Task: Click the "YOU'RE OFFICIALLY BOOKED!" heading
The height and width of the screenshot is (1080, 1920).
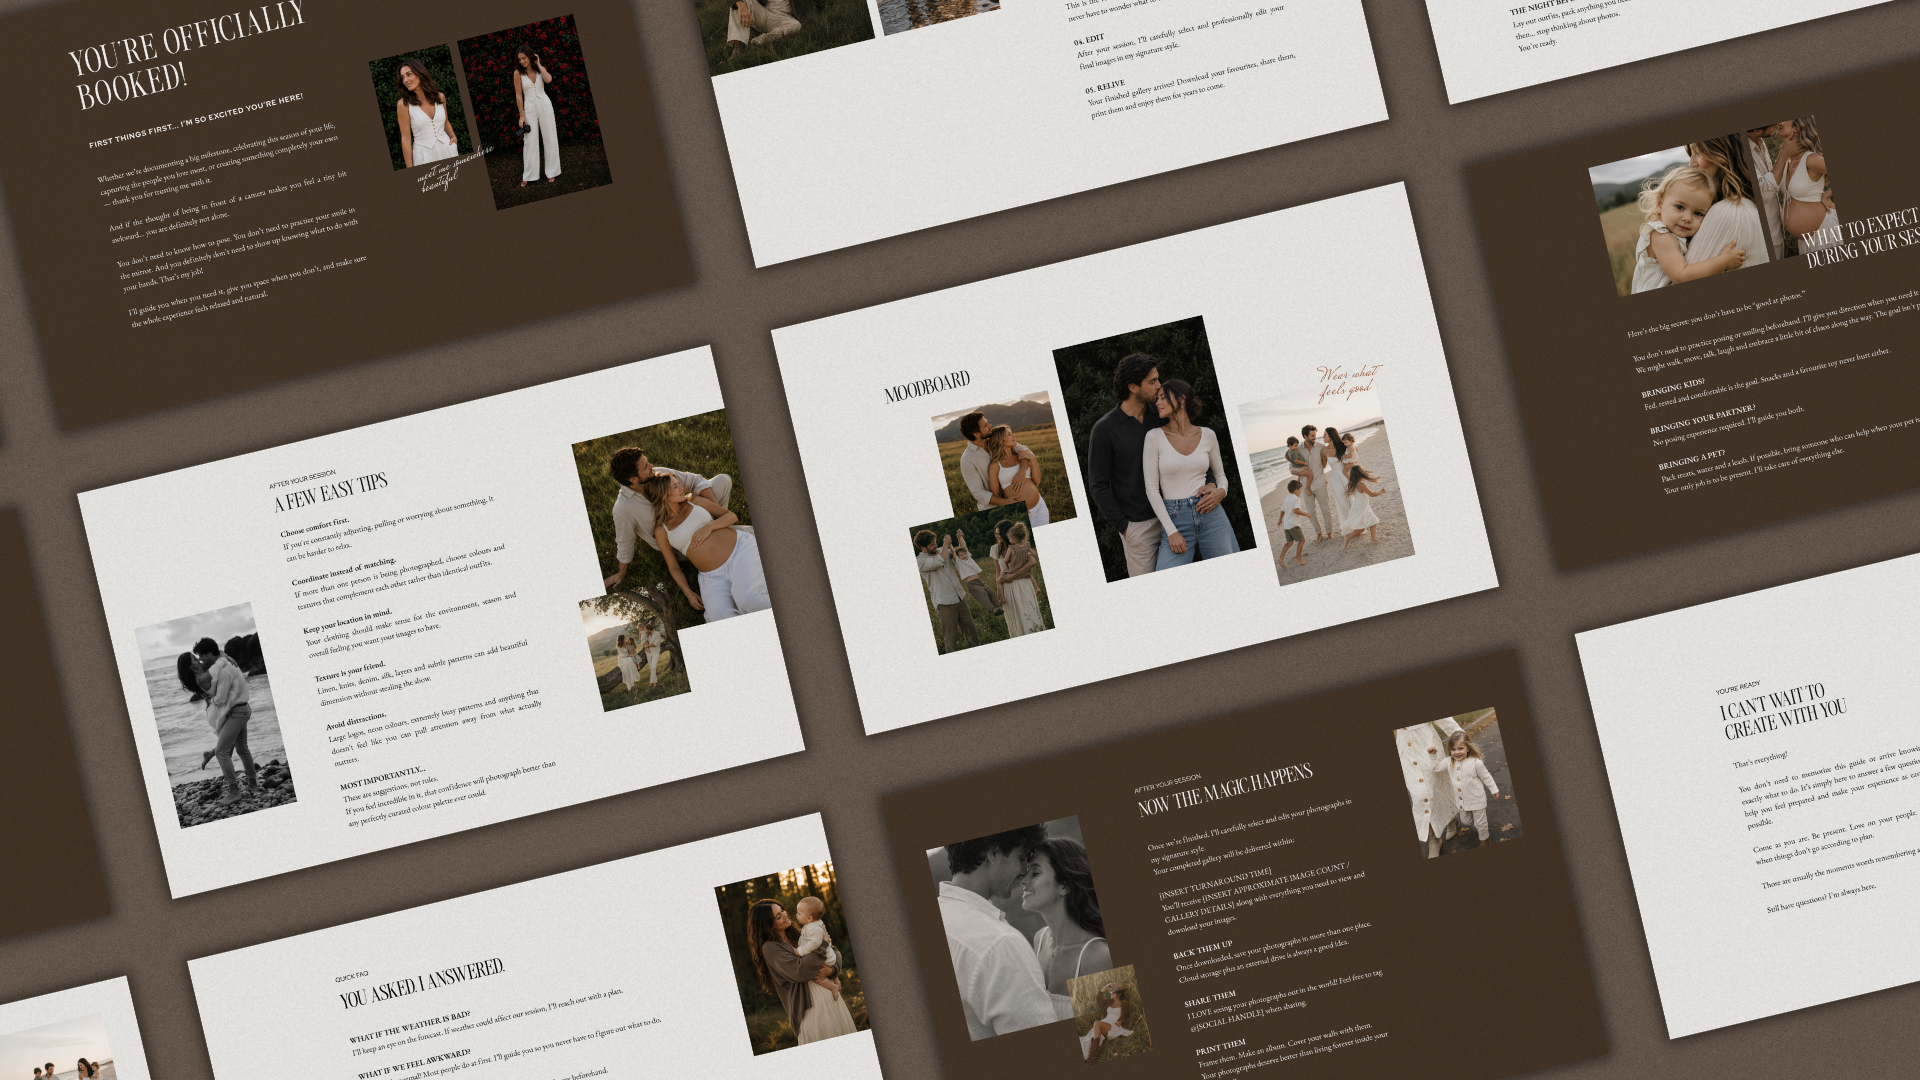Action: pyautogui.click(x=188, y=57)
